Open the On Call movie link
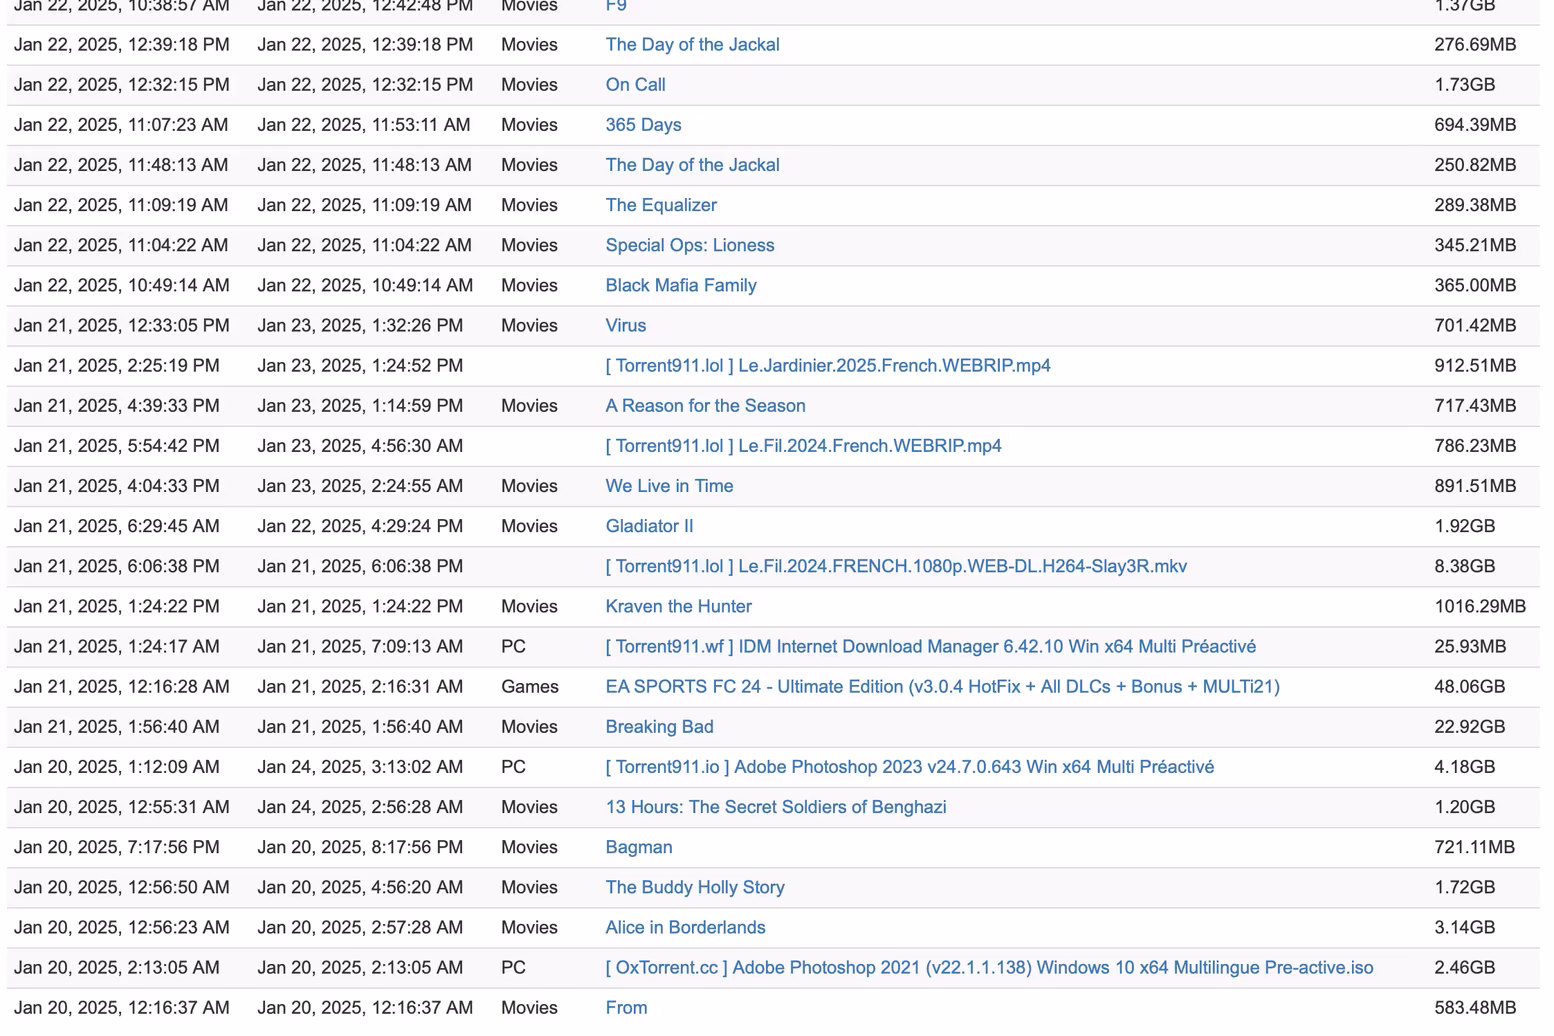1554x1036 pixels. point(635,85)
